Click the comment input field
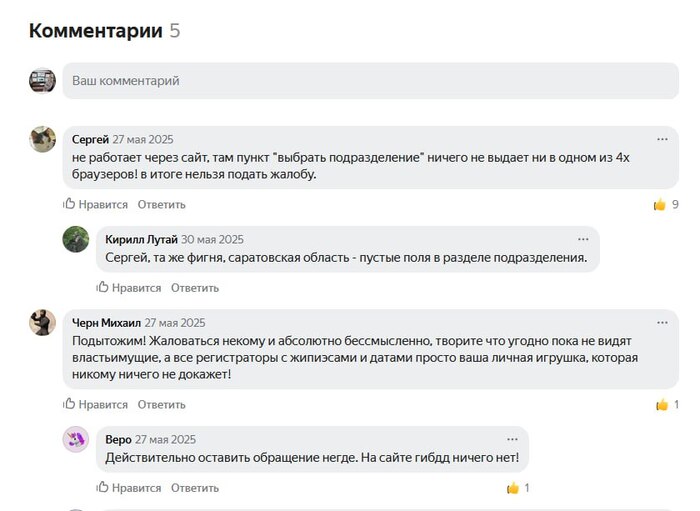The height and width of the screenshot is (511, 700). click(x=370, y=81)
